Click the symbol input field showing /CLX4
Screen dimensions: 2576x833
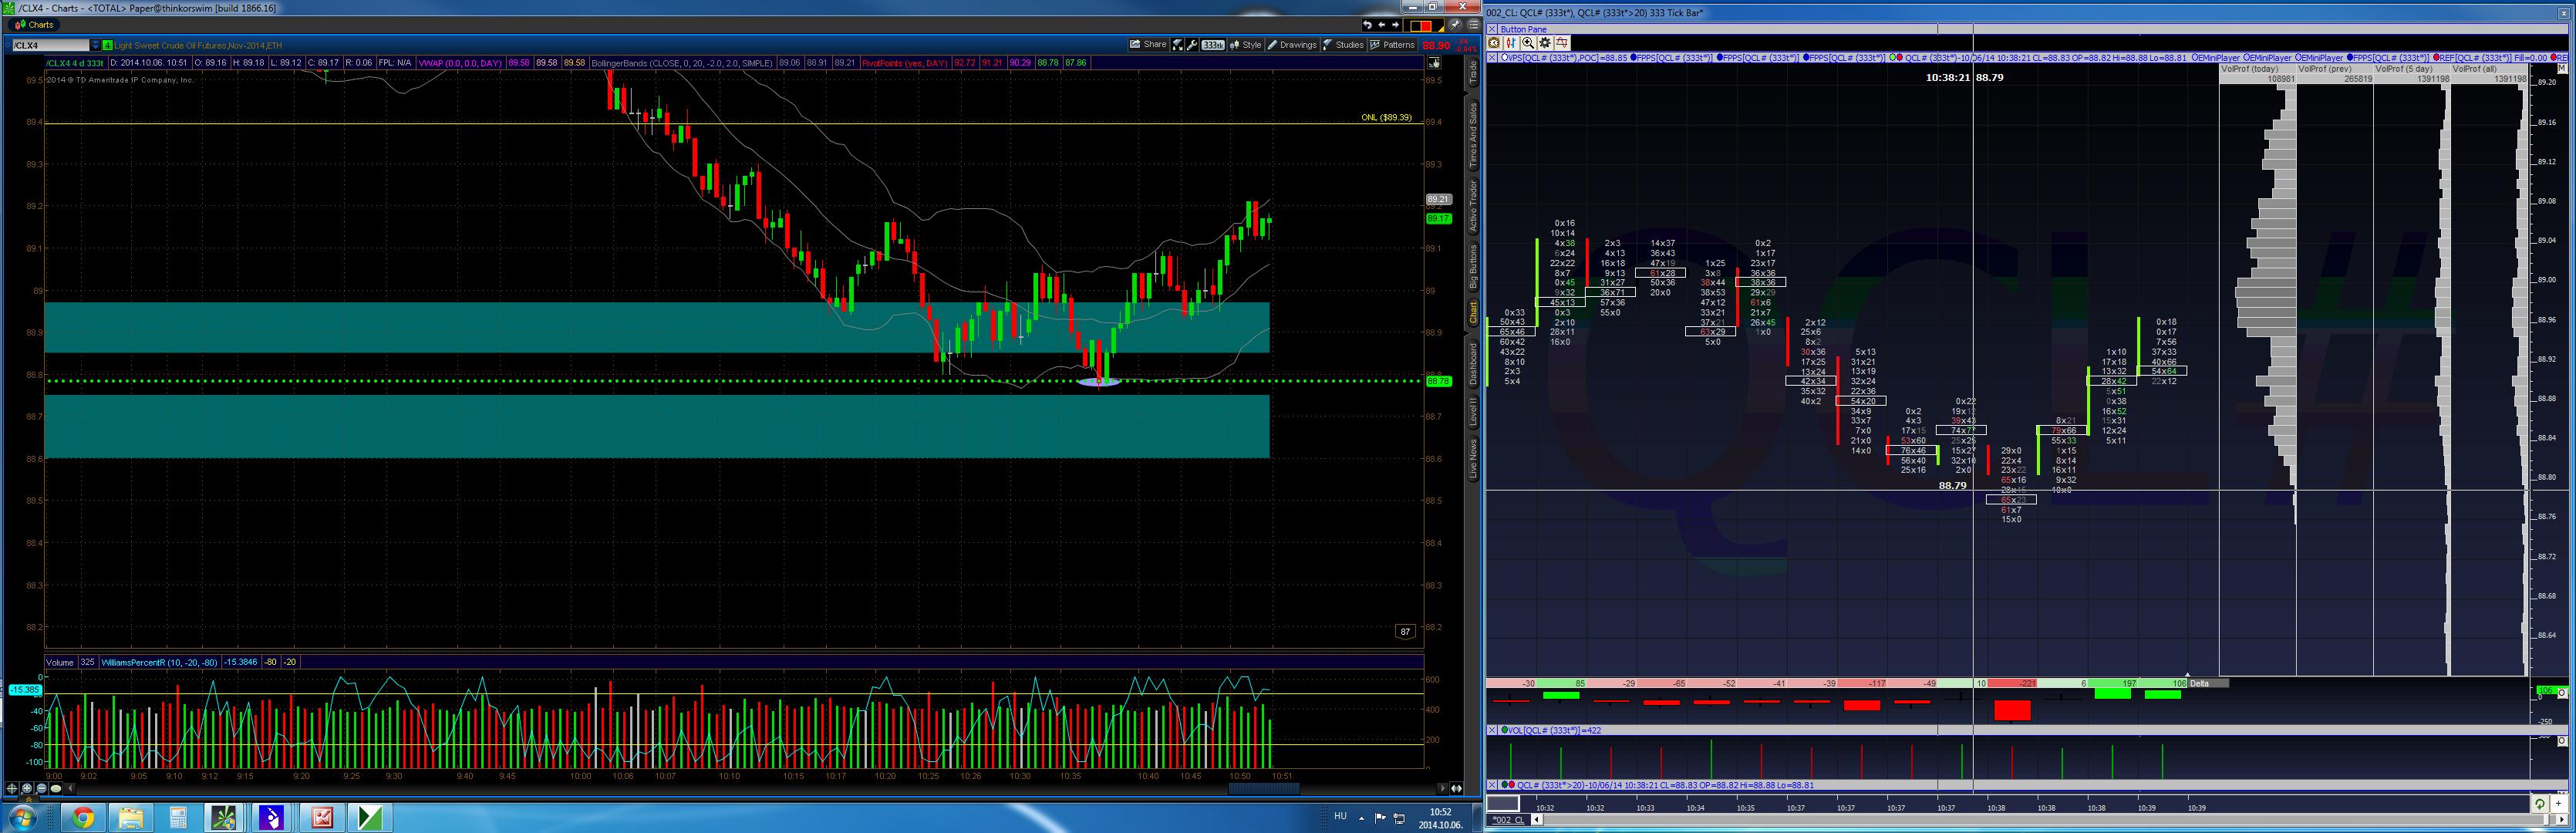49,45
